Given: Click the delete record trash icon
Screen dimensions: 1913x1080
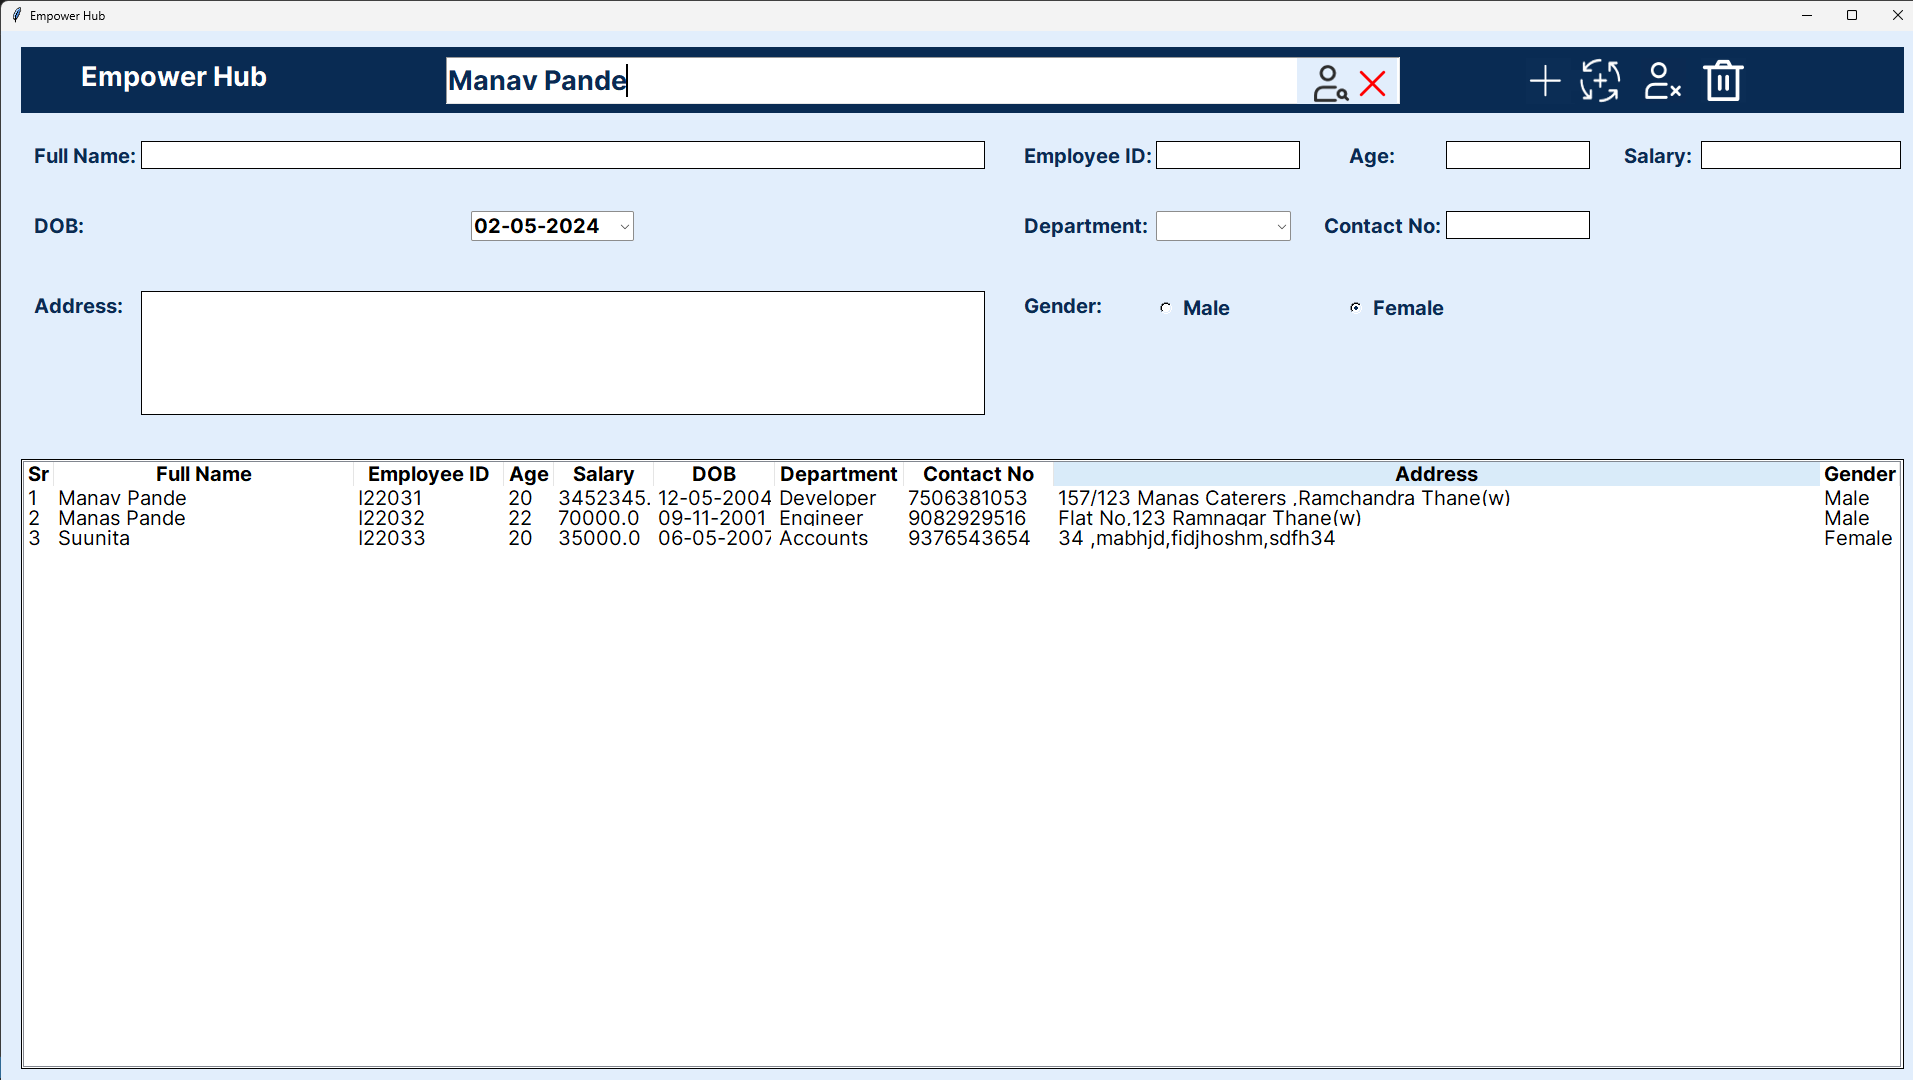Looking at the screenshot, I should pyautogui.click(x=1723, y=80).
